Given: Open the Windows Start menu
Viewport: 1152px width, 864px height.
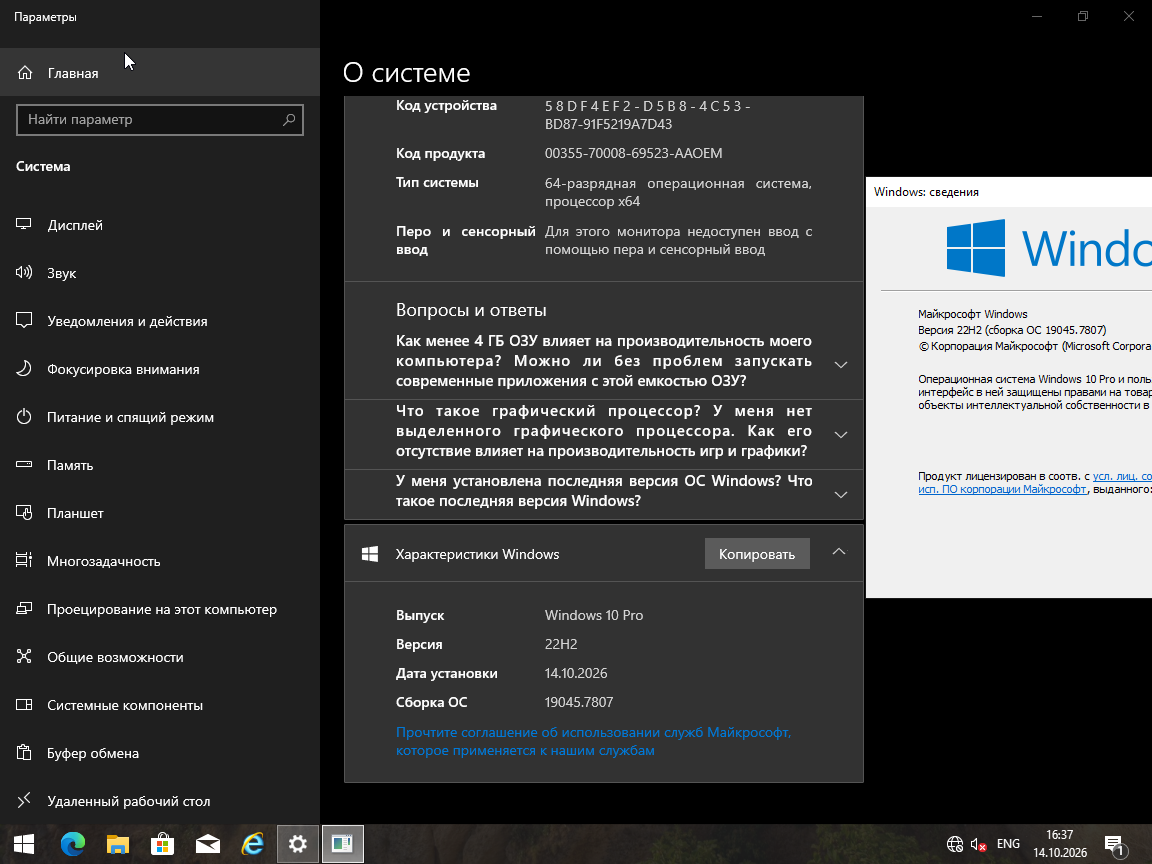Looking at the screenshot, I should (24, 844).
